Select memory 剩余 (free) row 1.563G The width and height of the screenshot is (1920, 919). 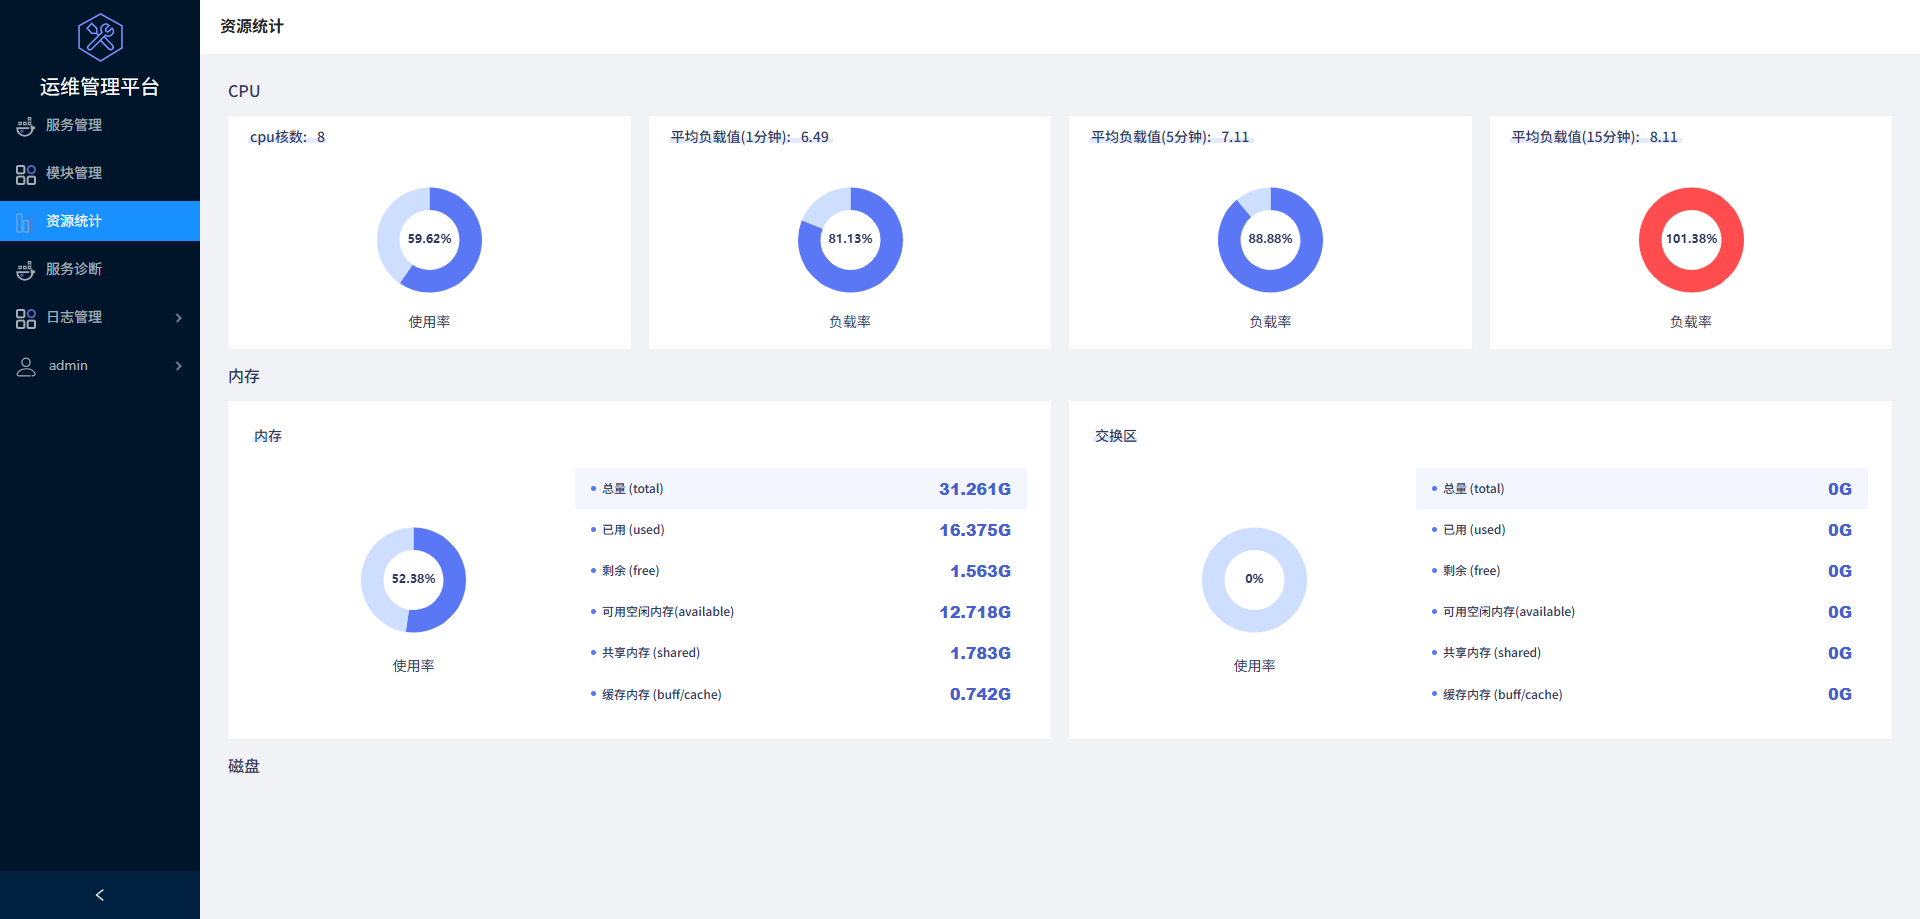click(x=800, y=571)
